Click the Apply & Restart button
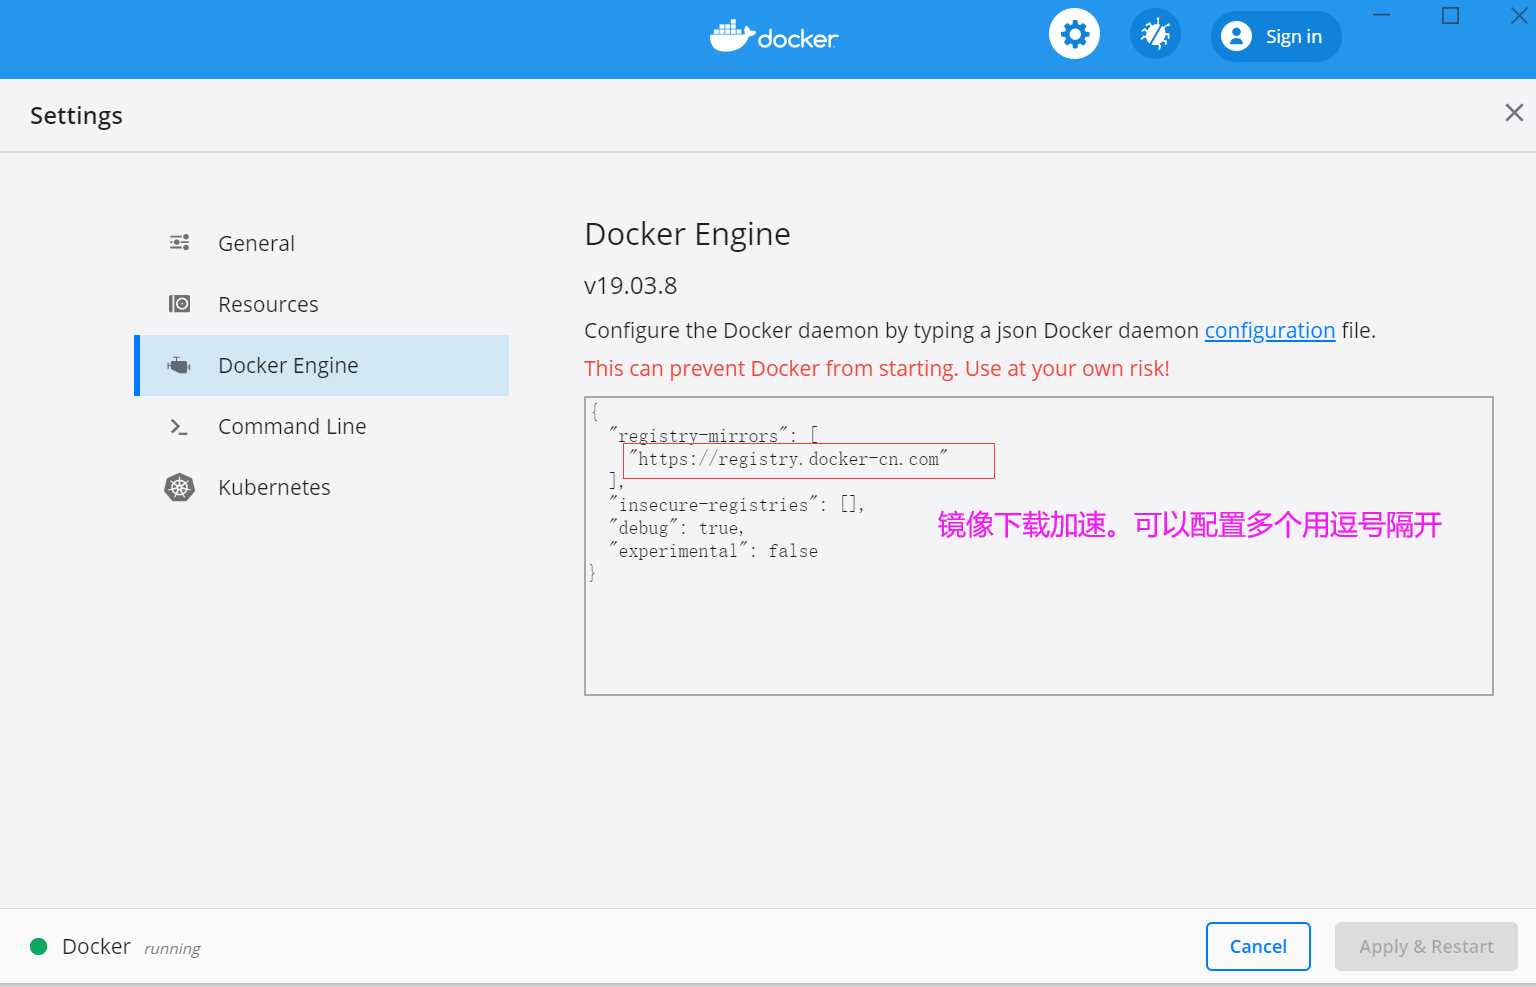The width and height of the screenshot is (1536, 987). pos(1426,946)
